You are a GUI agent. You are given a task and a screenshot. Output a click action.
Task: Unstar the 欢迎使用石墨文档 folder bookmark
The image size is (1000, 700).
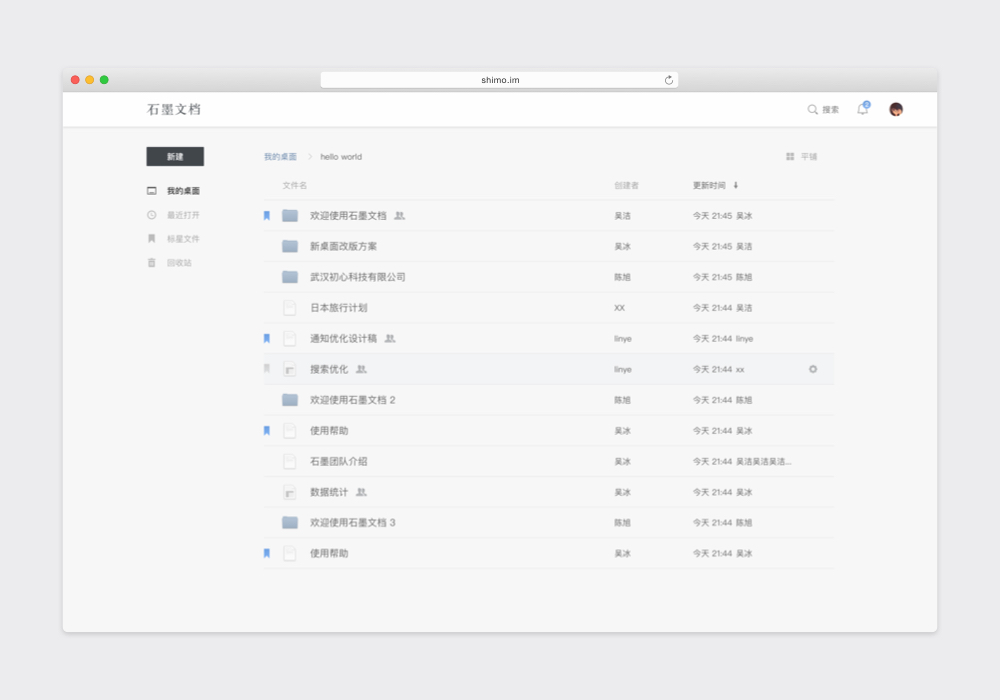[x=266, y=215]
